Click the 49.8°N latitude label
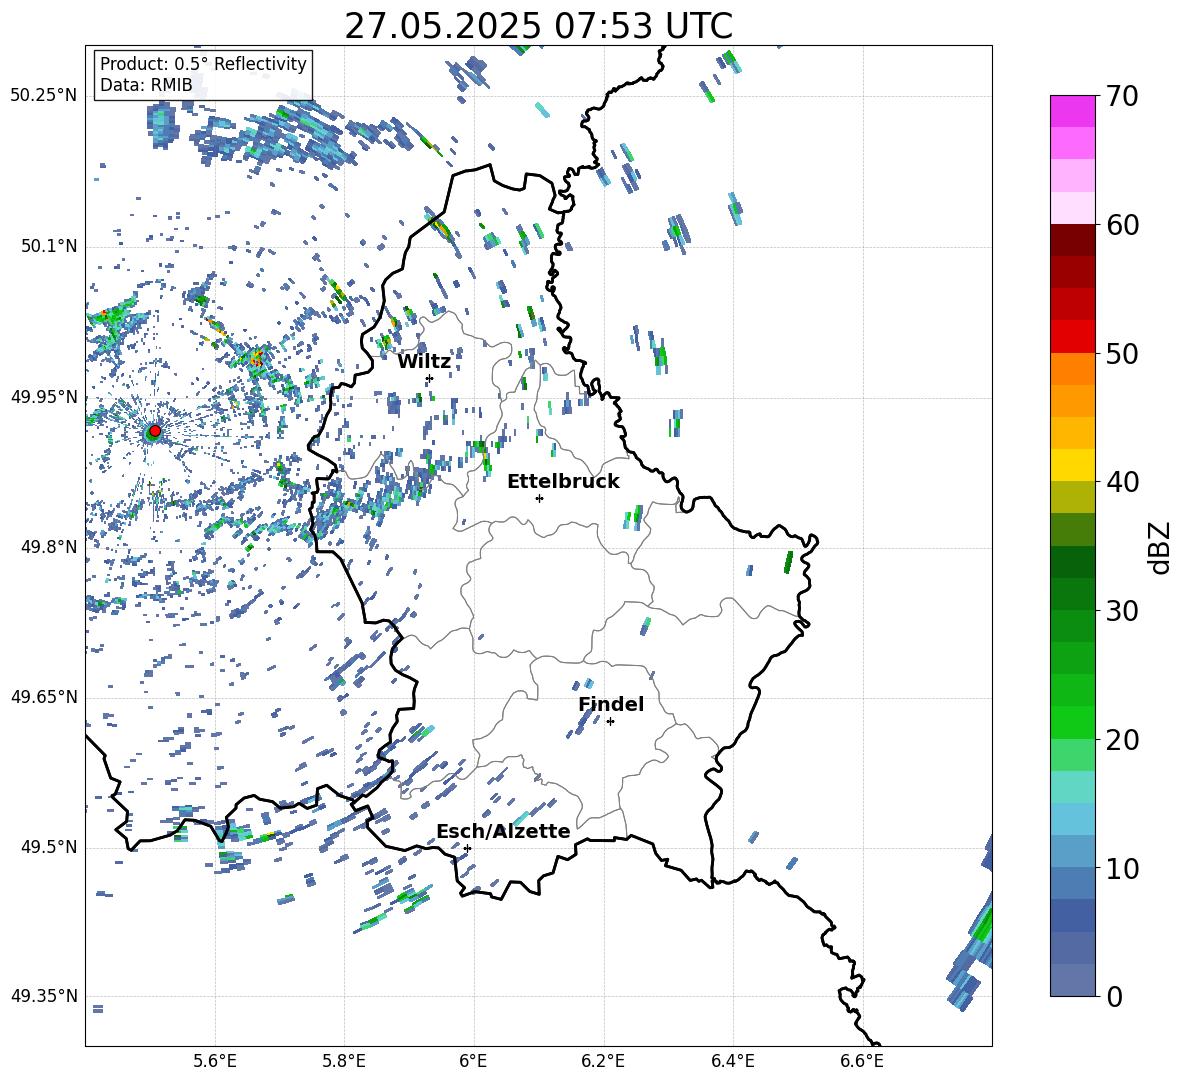 click(48, 547)
